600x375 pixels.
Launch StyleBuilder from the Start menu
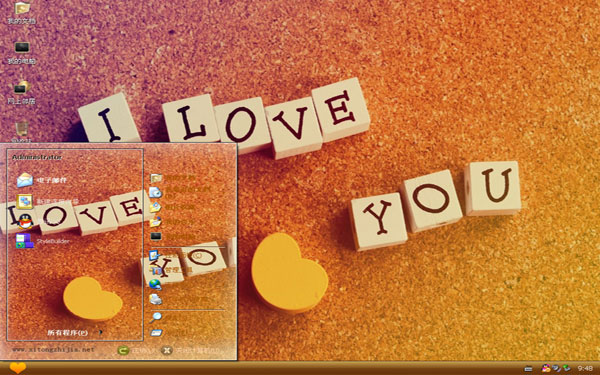tap(42, 241)
